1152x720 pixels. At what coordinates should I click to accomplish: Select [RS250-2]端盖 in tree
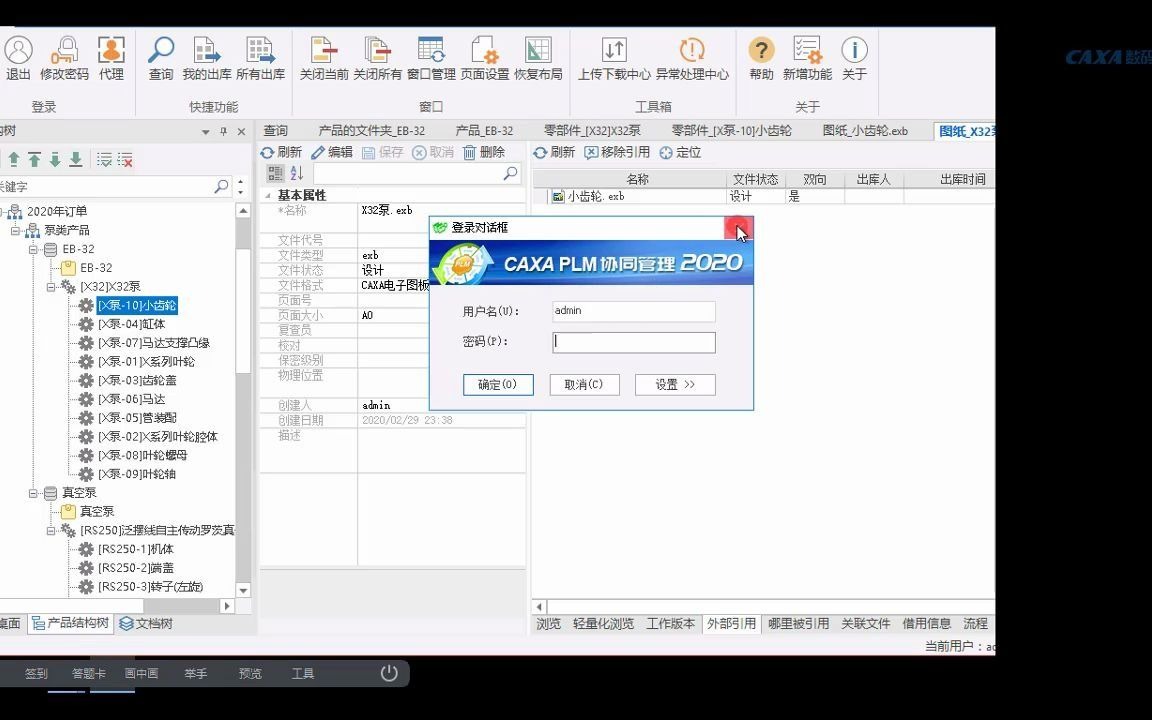click(136, 568)
